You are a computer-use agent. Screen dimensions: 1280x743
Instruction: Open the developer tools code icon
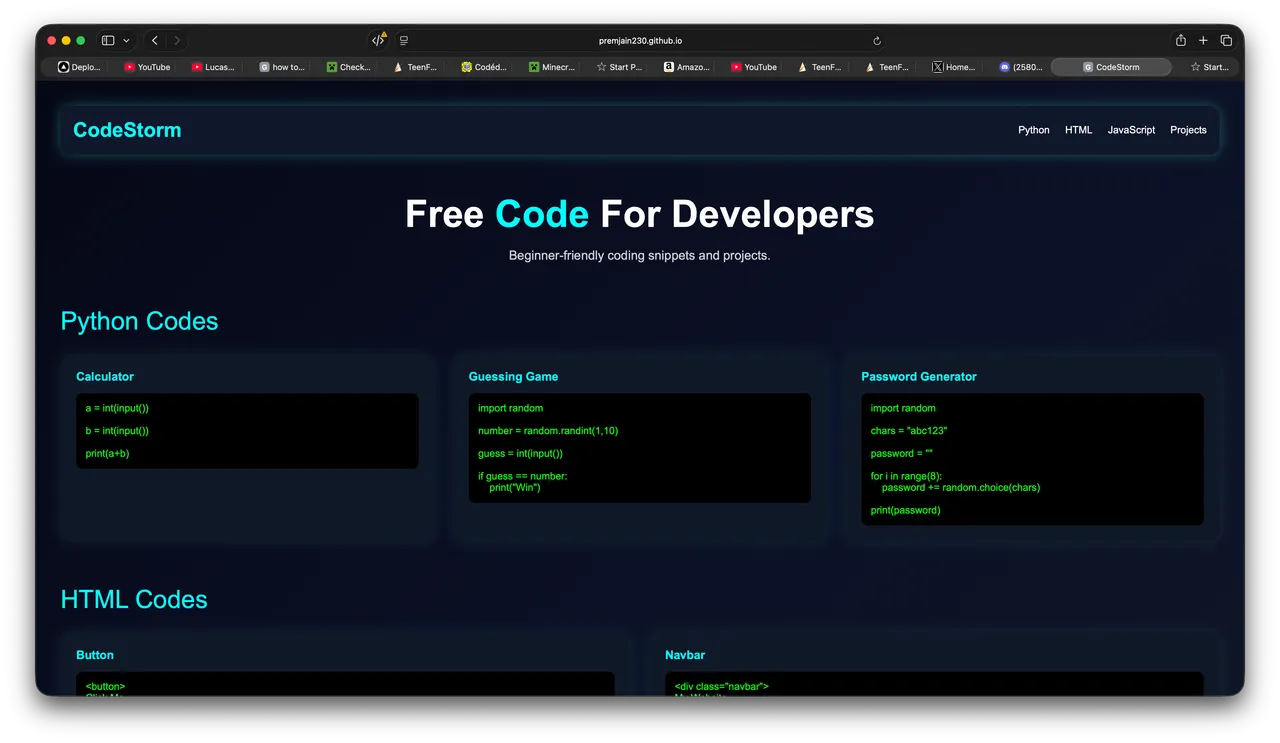(378, 41)
